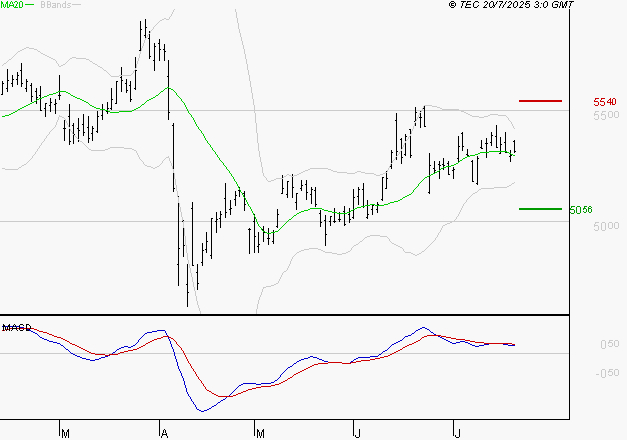Click the 5056 green price label
The image size is (627, 440).
(581, 210)
